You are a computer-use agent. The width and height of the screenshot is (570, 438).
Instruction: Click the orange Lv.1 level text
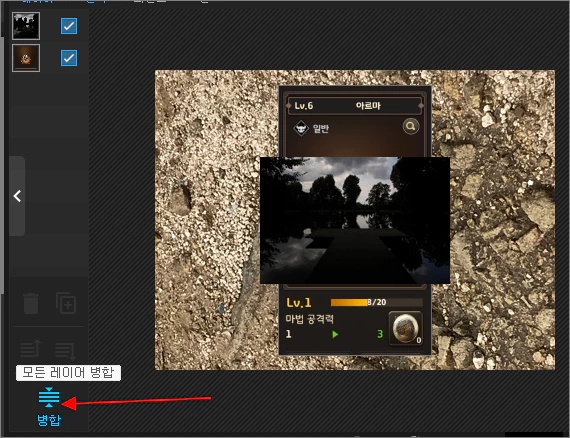[x=298, y=303]
